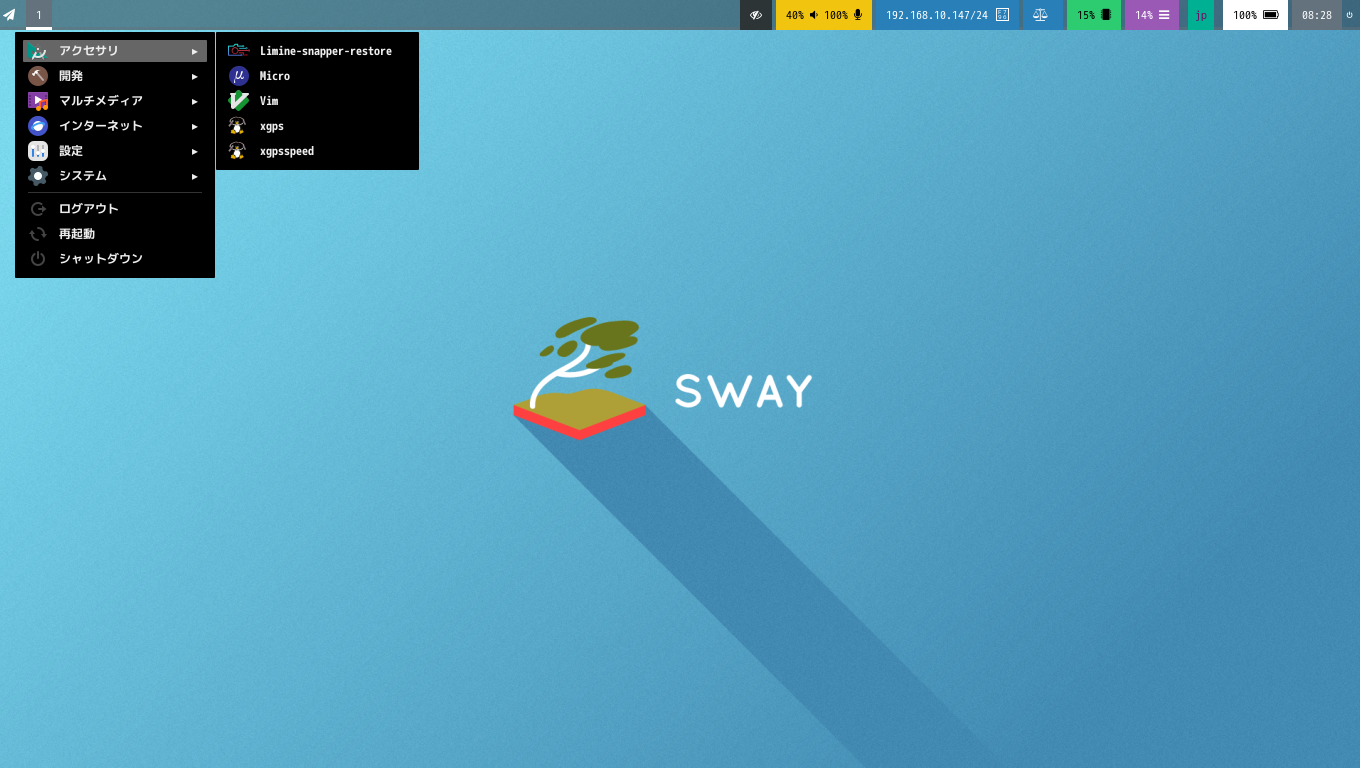The height and width of the screenshot is (768, 1360).
Task: Expand the 開発 submenu arrow
Action: tap(195, 76)
